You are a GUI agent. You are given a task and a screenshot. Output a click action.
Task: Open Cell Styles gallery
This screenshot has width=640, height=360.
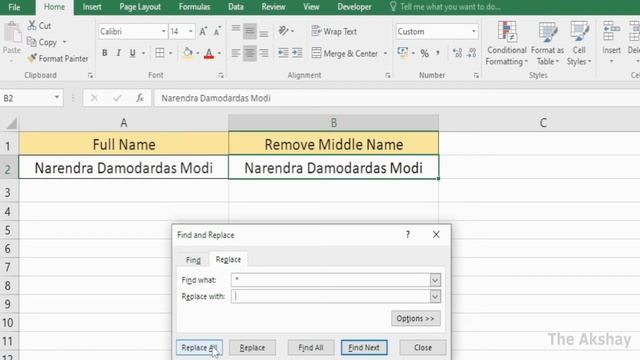coord(579,43)
